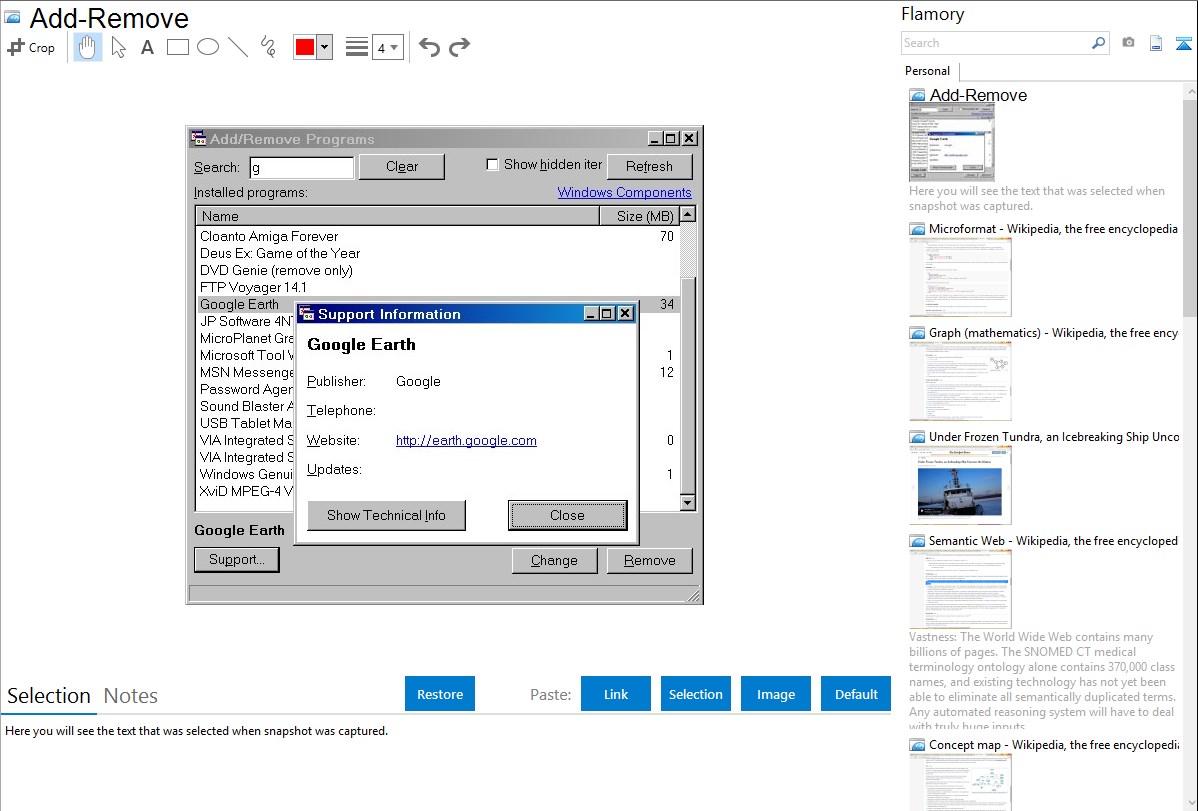Viewport: 1198px width, 811px height.
Task: Select the Crop tool
Action: [31, 47]
